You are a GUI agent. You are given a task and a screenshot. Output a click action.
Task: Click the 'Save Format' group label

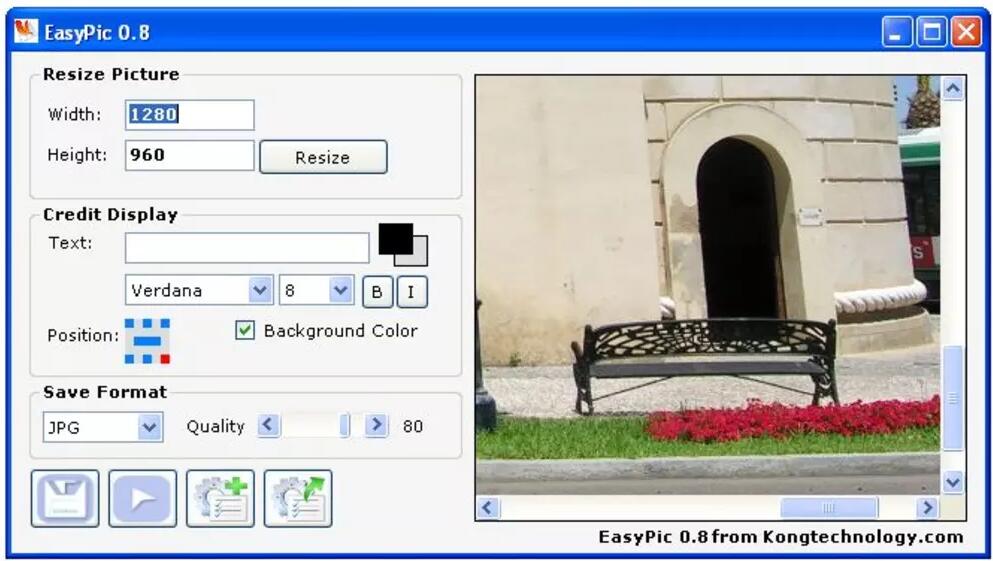click(105, 392)
